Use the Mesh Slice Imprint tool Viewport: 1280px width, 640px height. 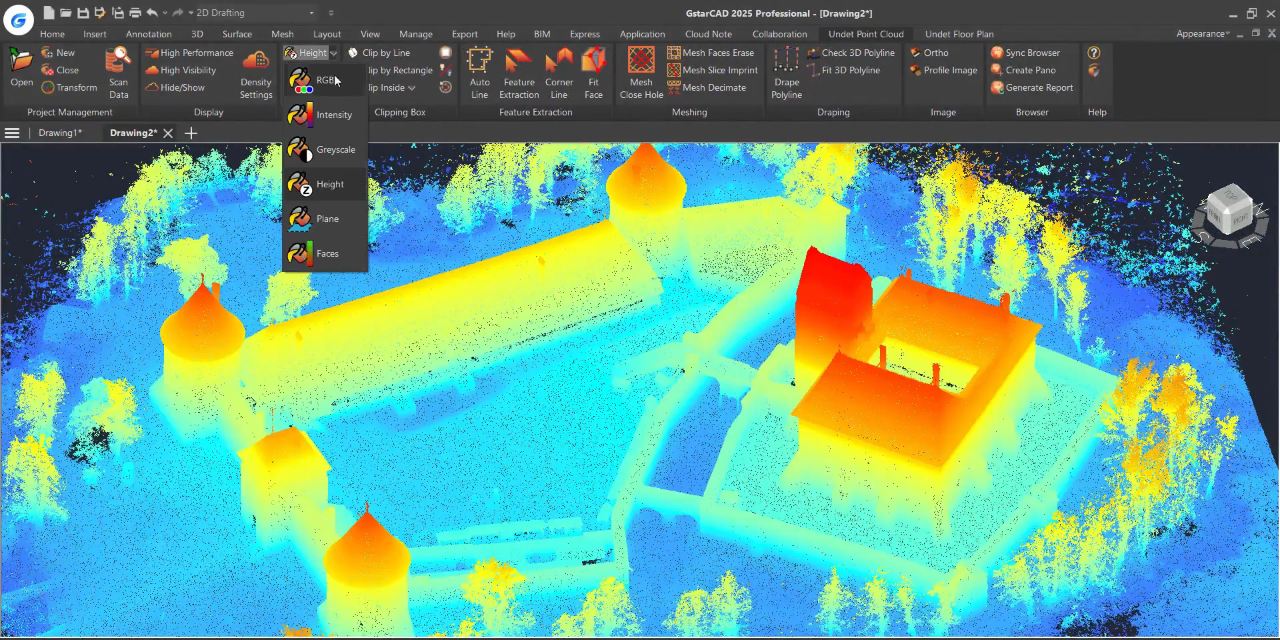[x=713, y=70]
